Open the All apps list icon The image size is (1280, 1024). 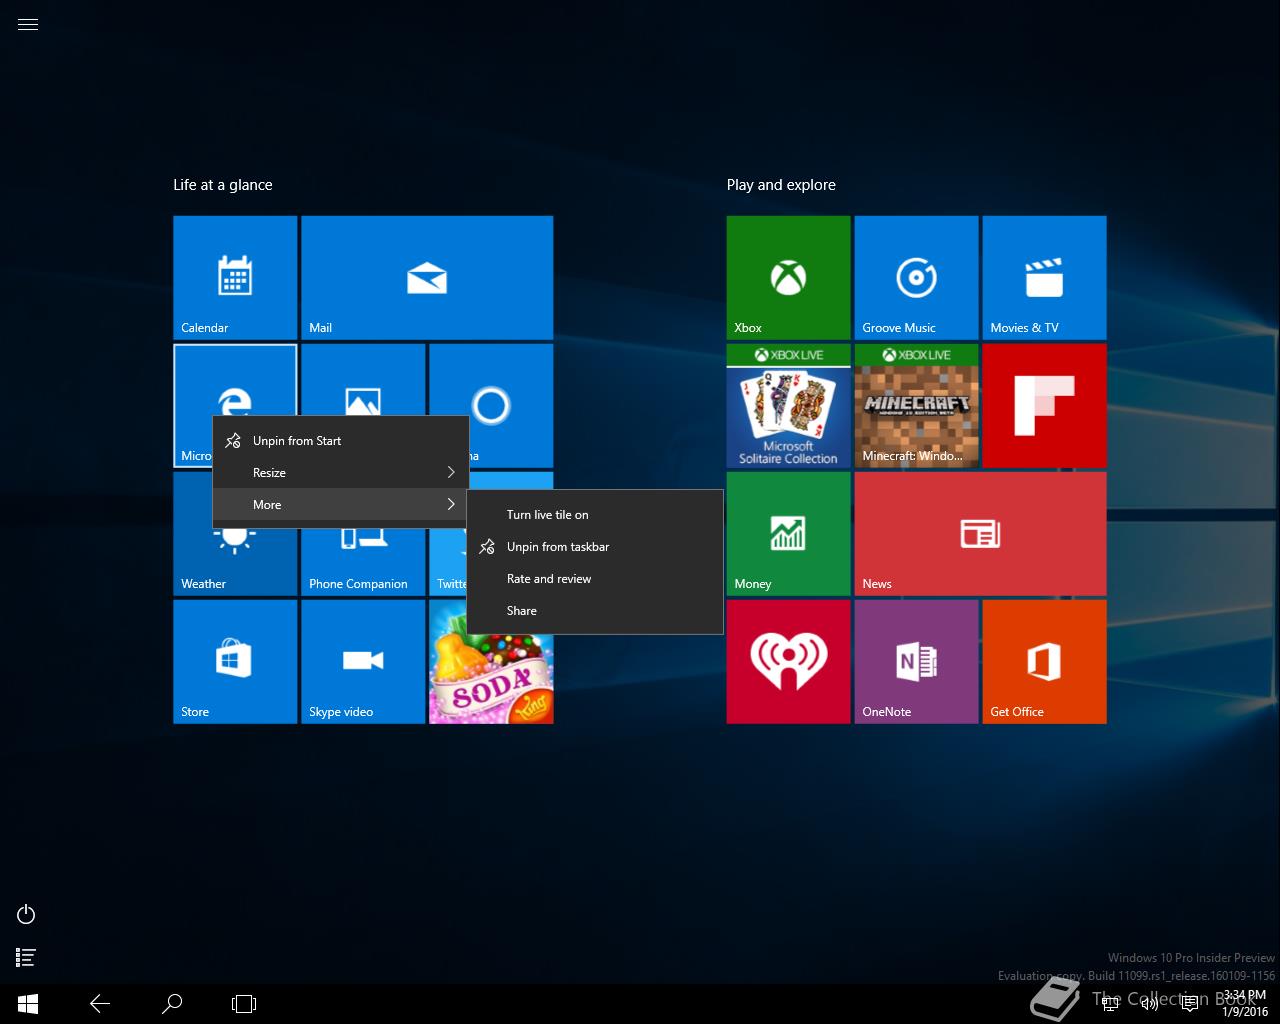27,957
